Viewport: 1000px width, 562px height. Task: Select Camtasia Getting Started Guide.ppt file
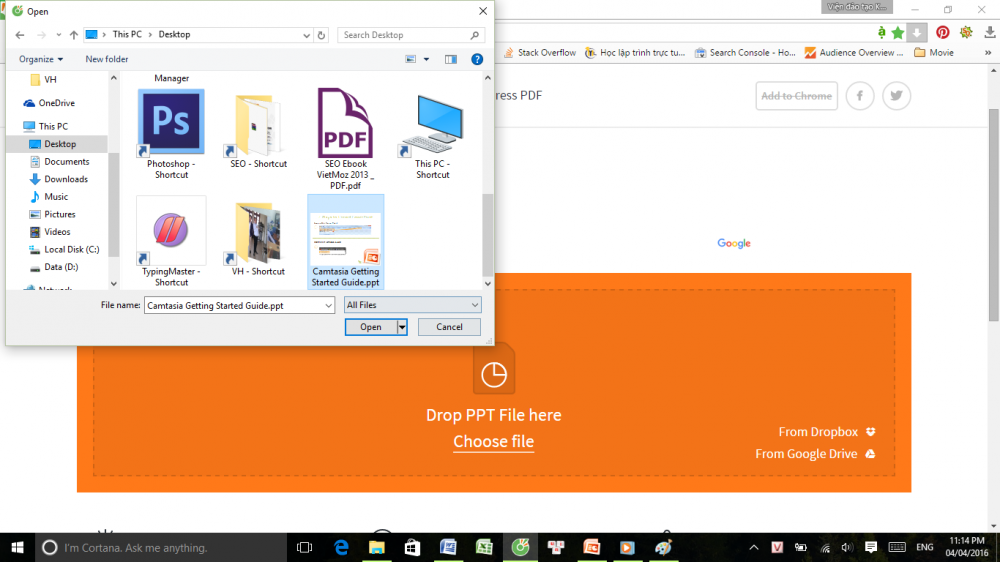[346, 242]
